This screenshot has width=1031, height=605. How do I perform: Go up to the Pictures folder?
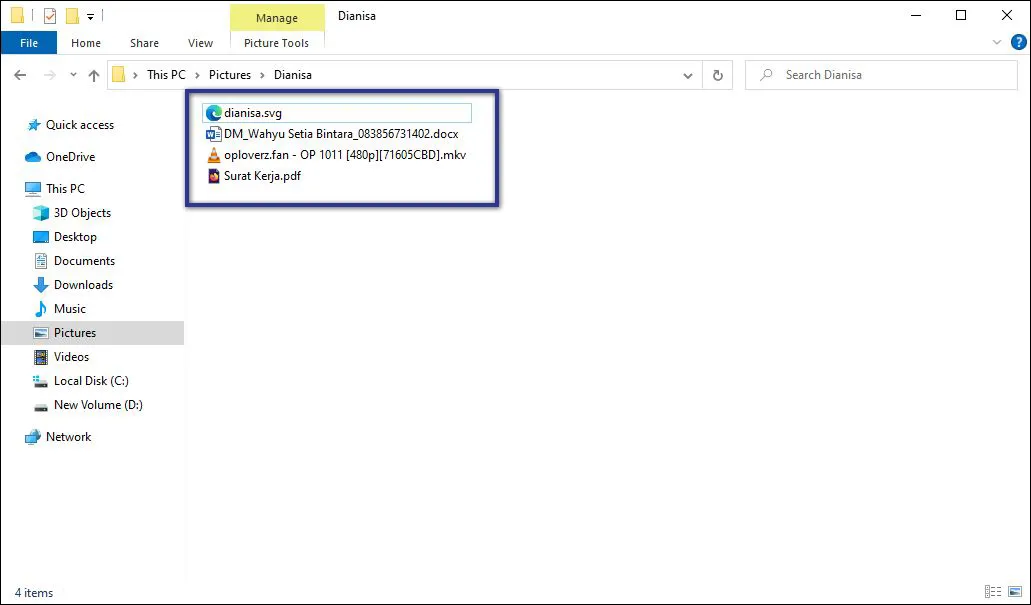tap(93, 74)
